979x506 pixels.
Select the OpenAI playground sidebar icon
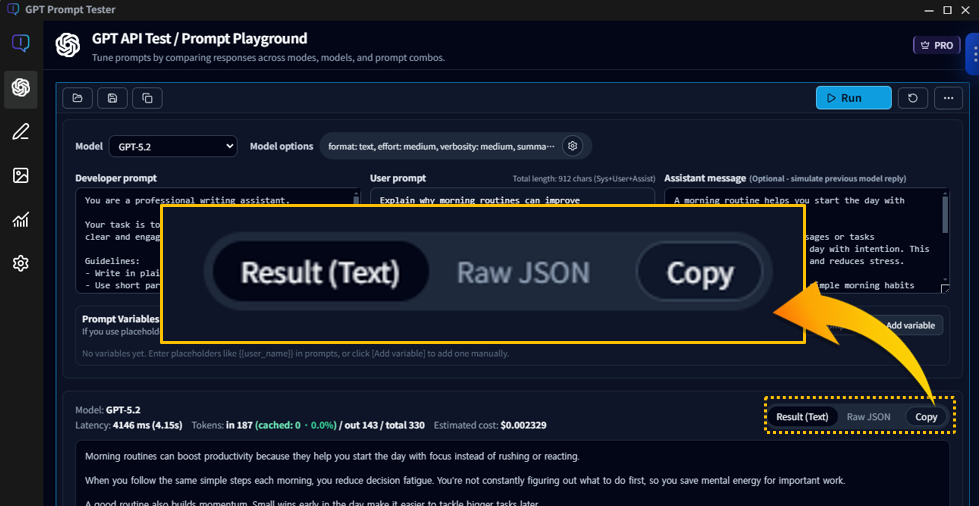20,88
